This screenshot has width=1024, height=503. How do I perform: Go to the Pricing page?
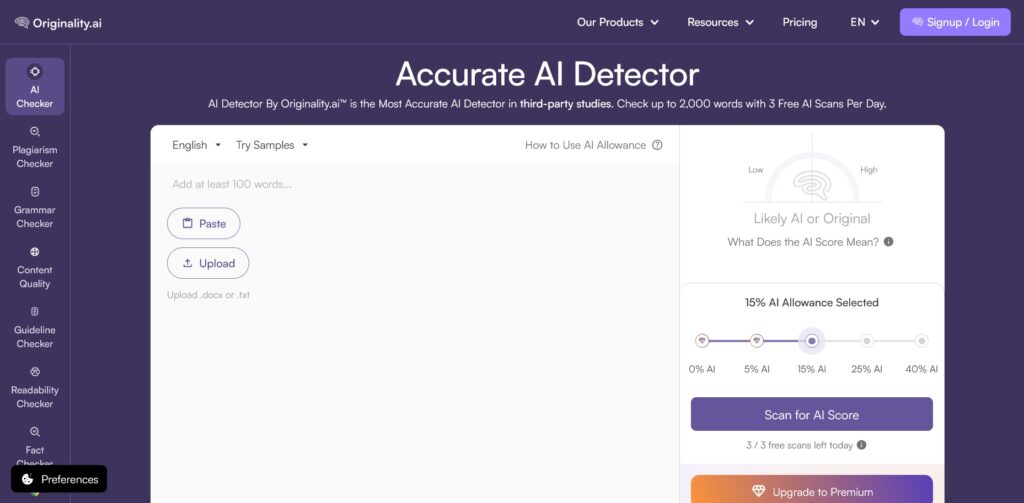800,22
